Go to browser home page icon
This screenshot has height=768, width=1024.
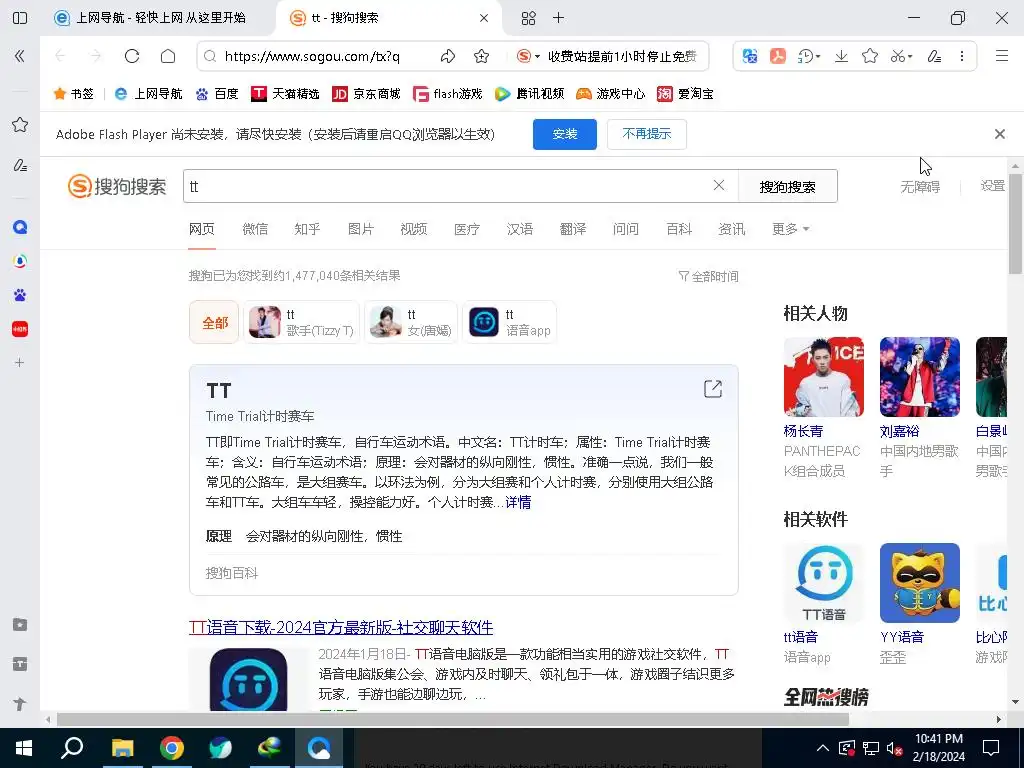pyautogui.click(x=168, y=56)
